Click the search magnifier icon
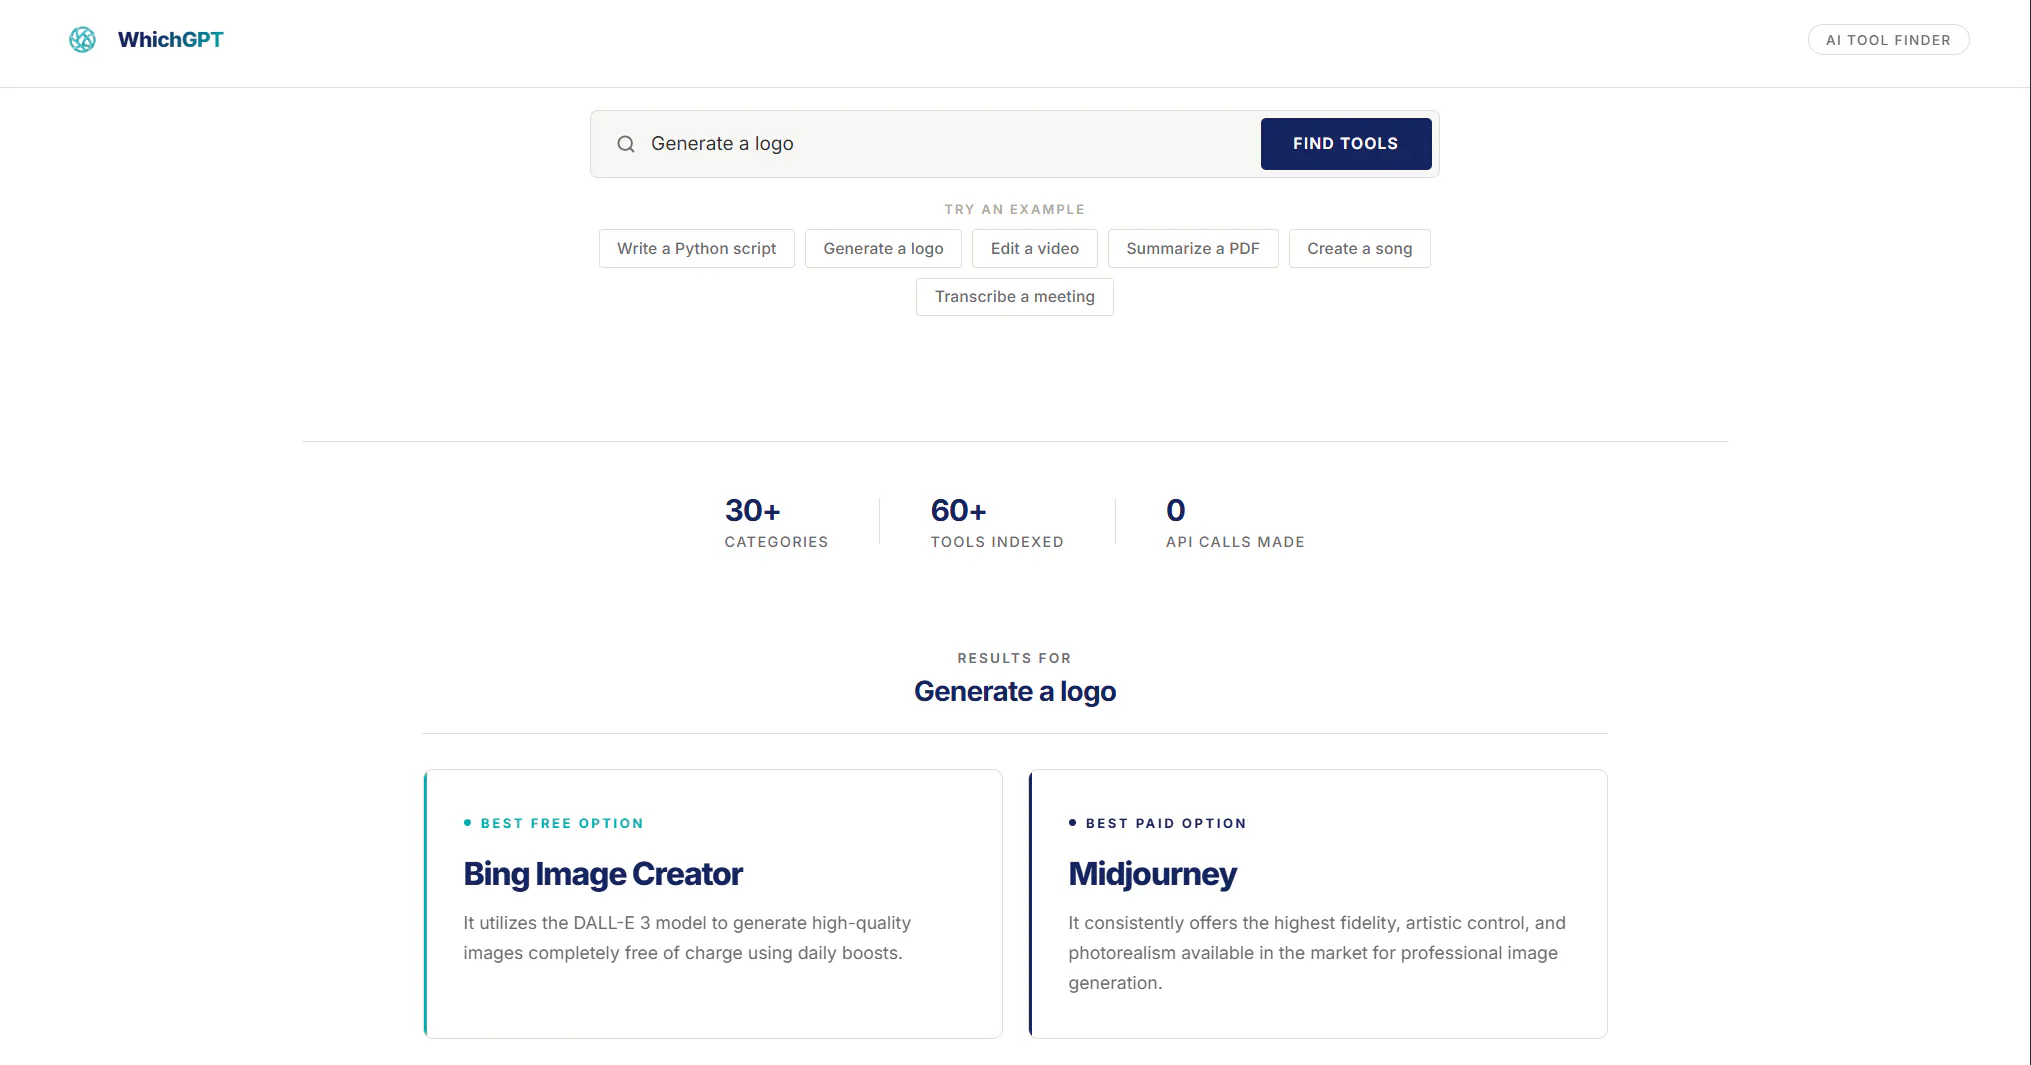 pyautogui.click(x=626, y=144)
